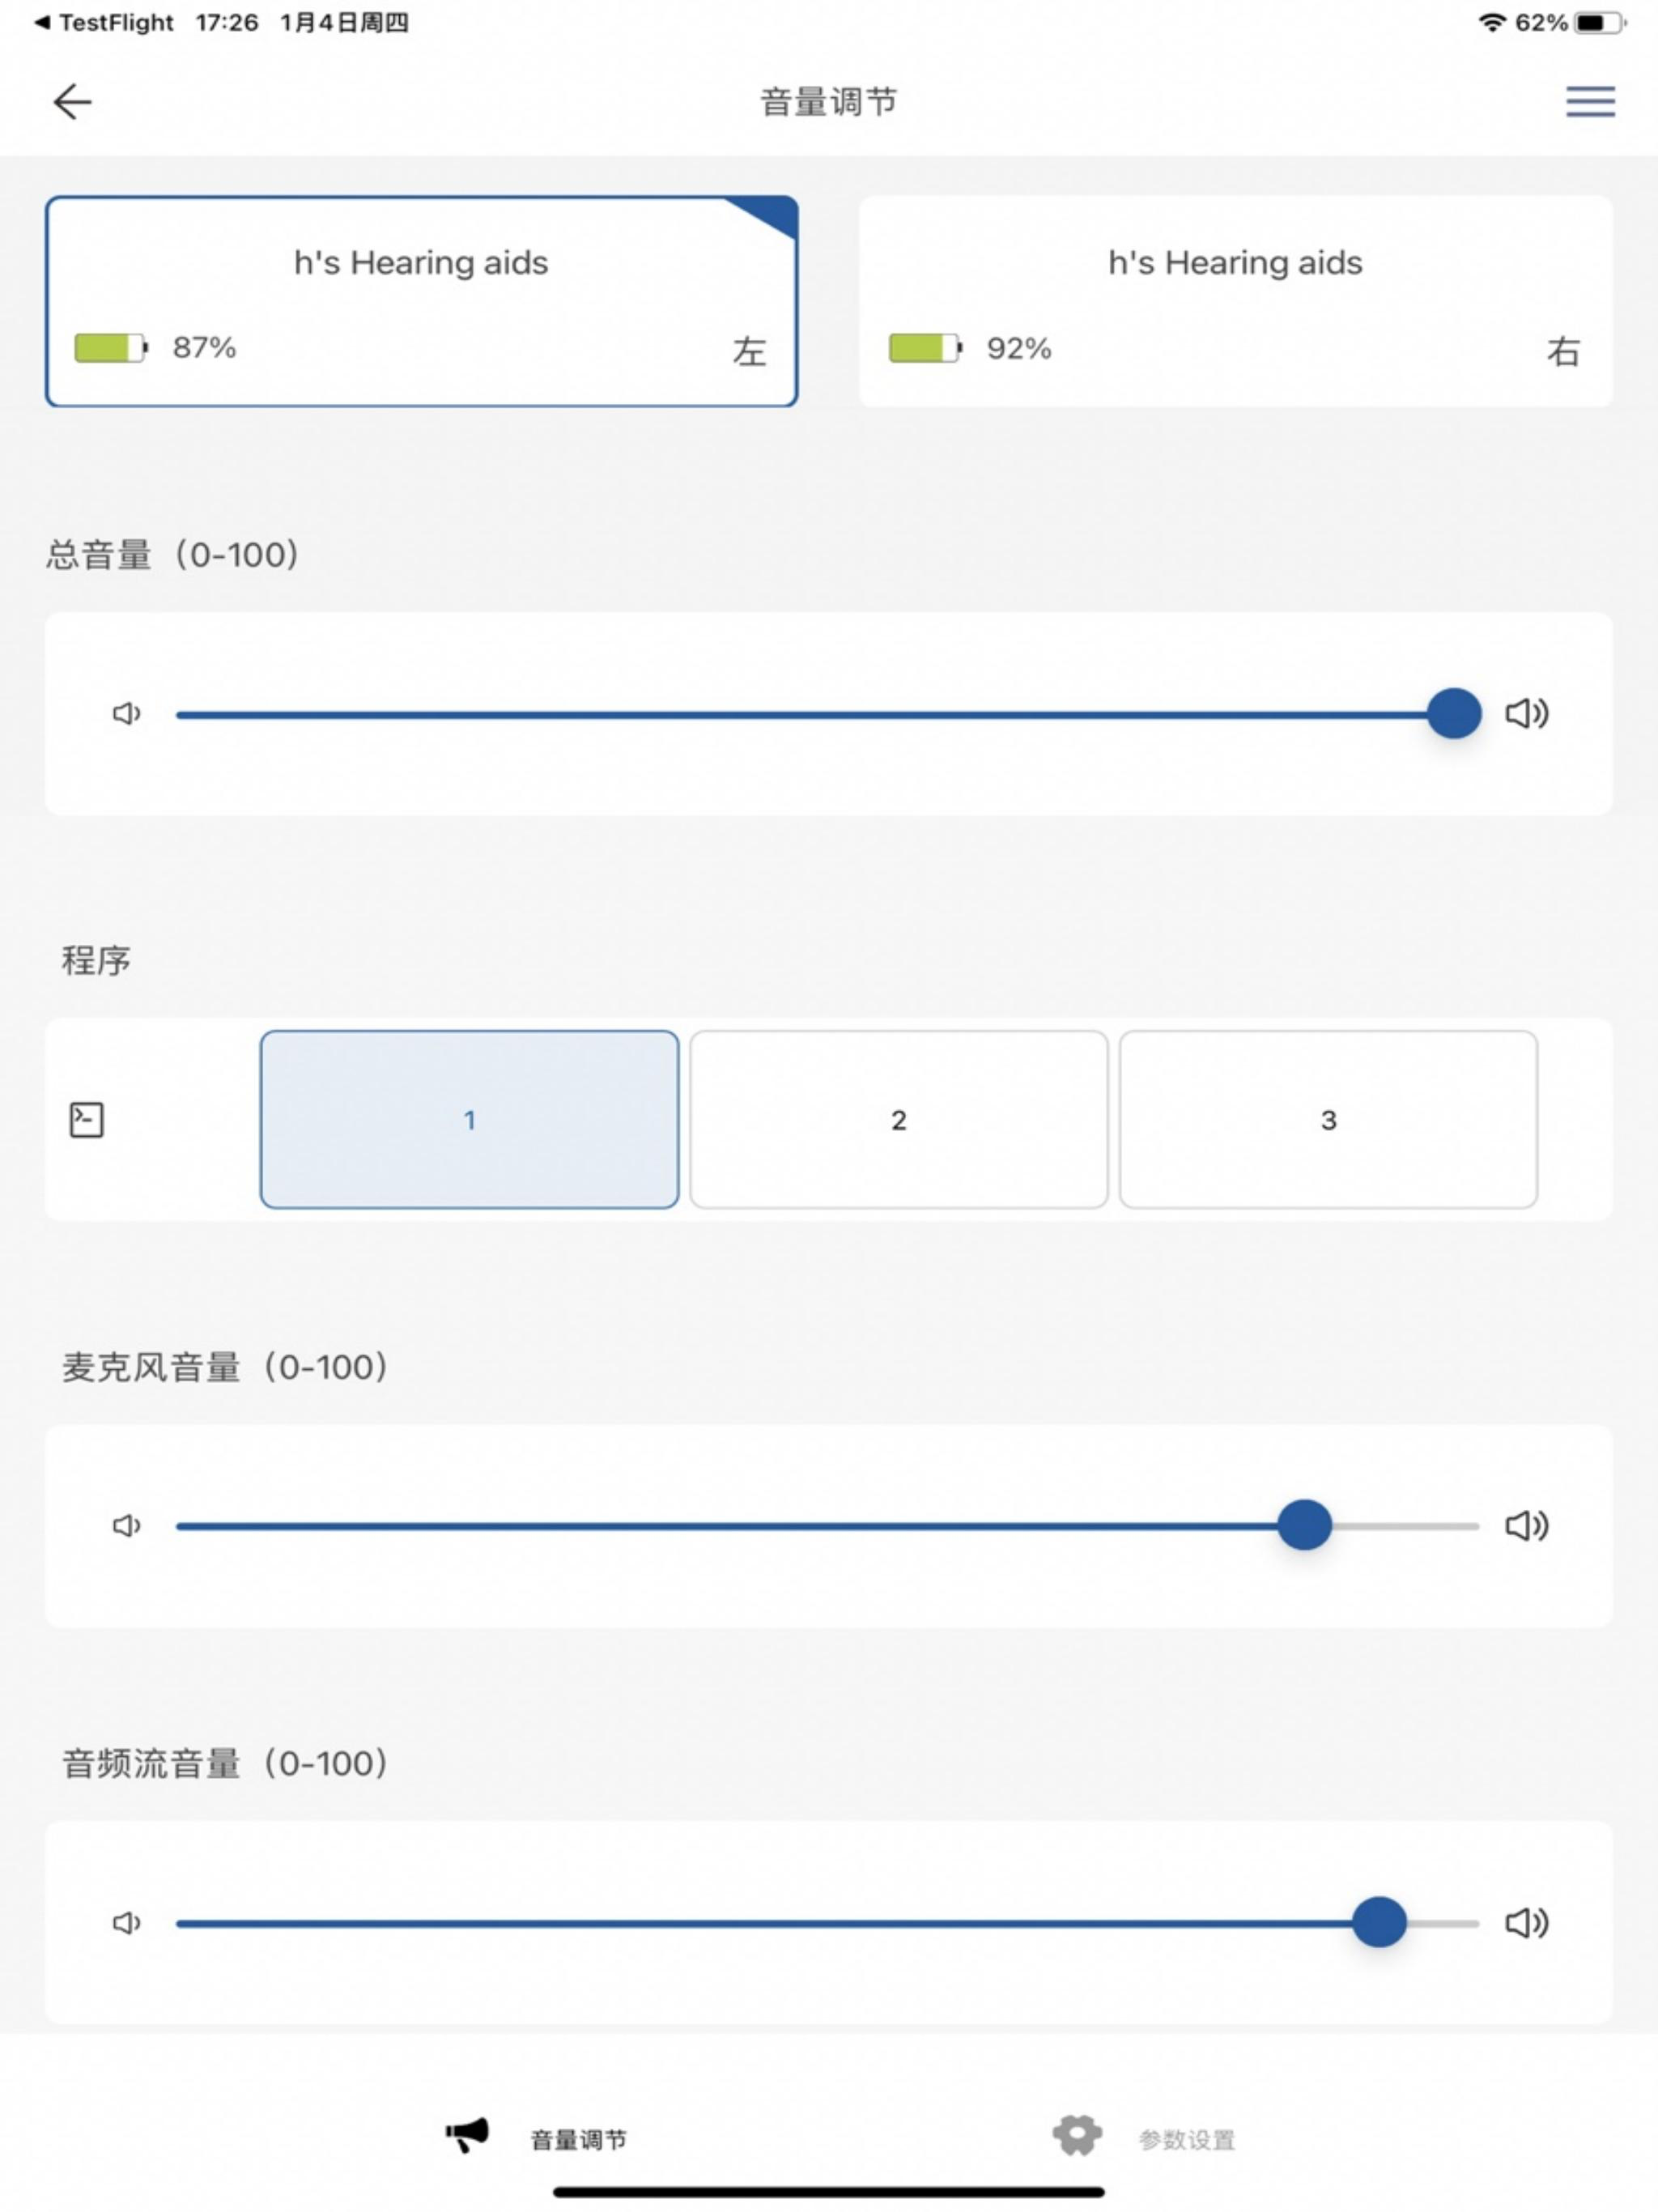Choose program 1
The height and width of the screenshot is (2212, 1658).
coord(469,1120)
